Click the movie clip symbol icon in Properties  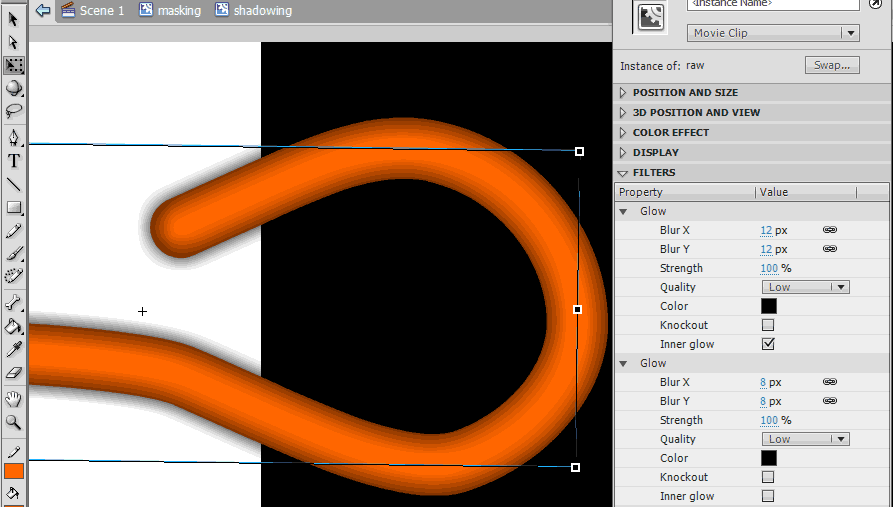651,17
